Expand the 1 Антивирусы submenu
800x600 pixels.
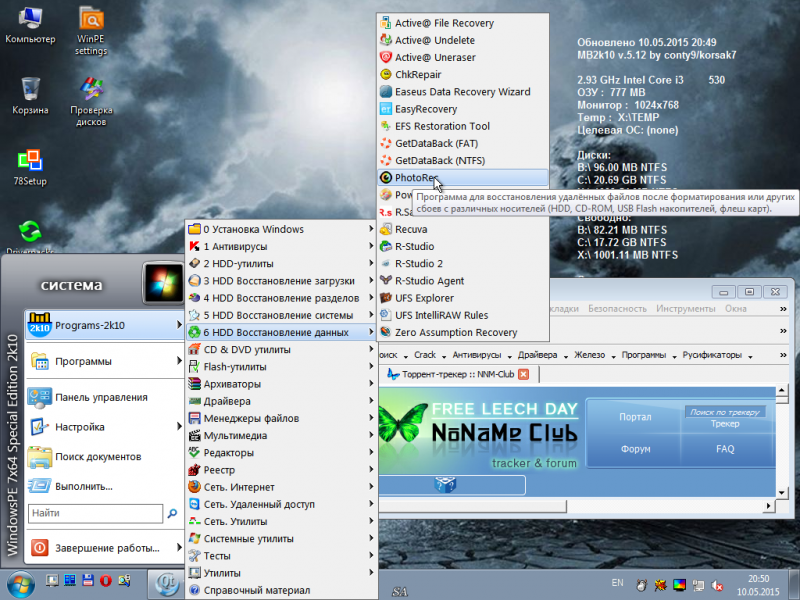tap(282, 246)
